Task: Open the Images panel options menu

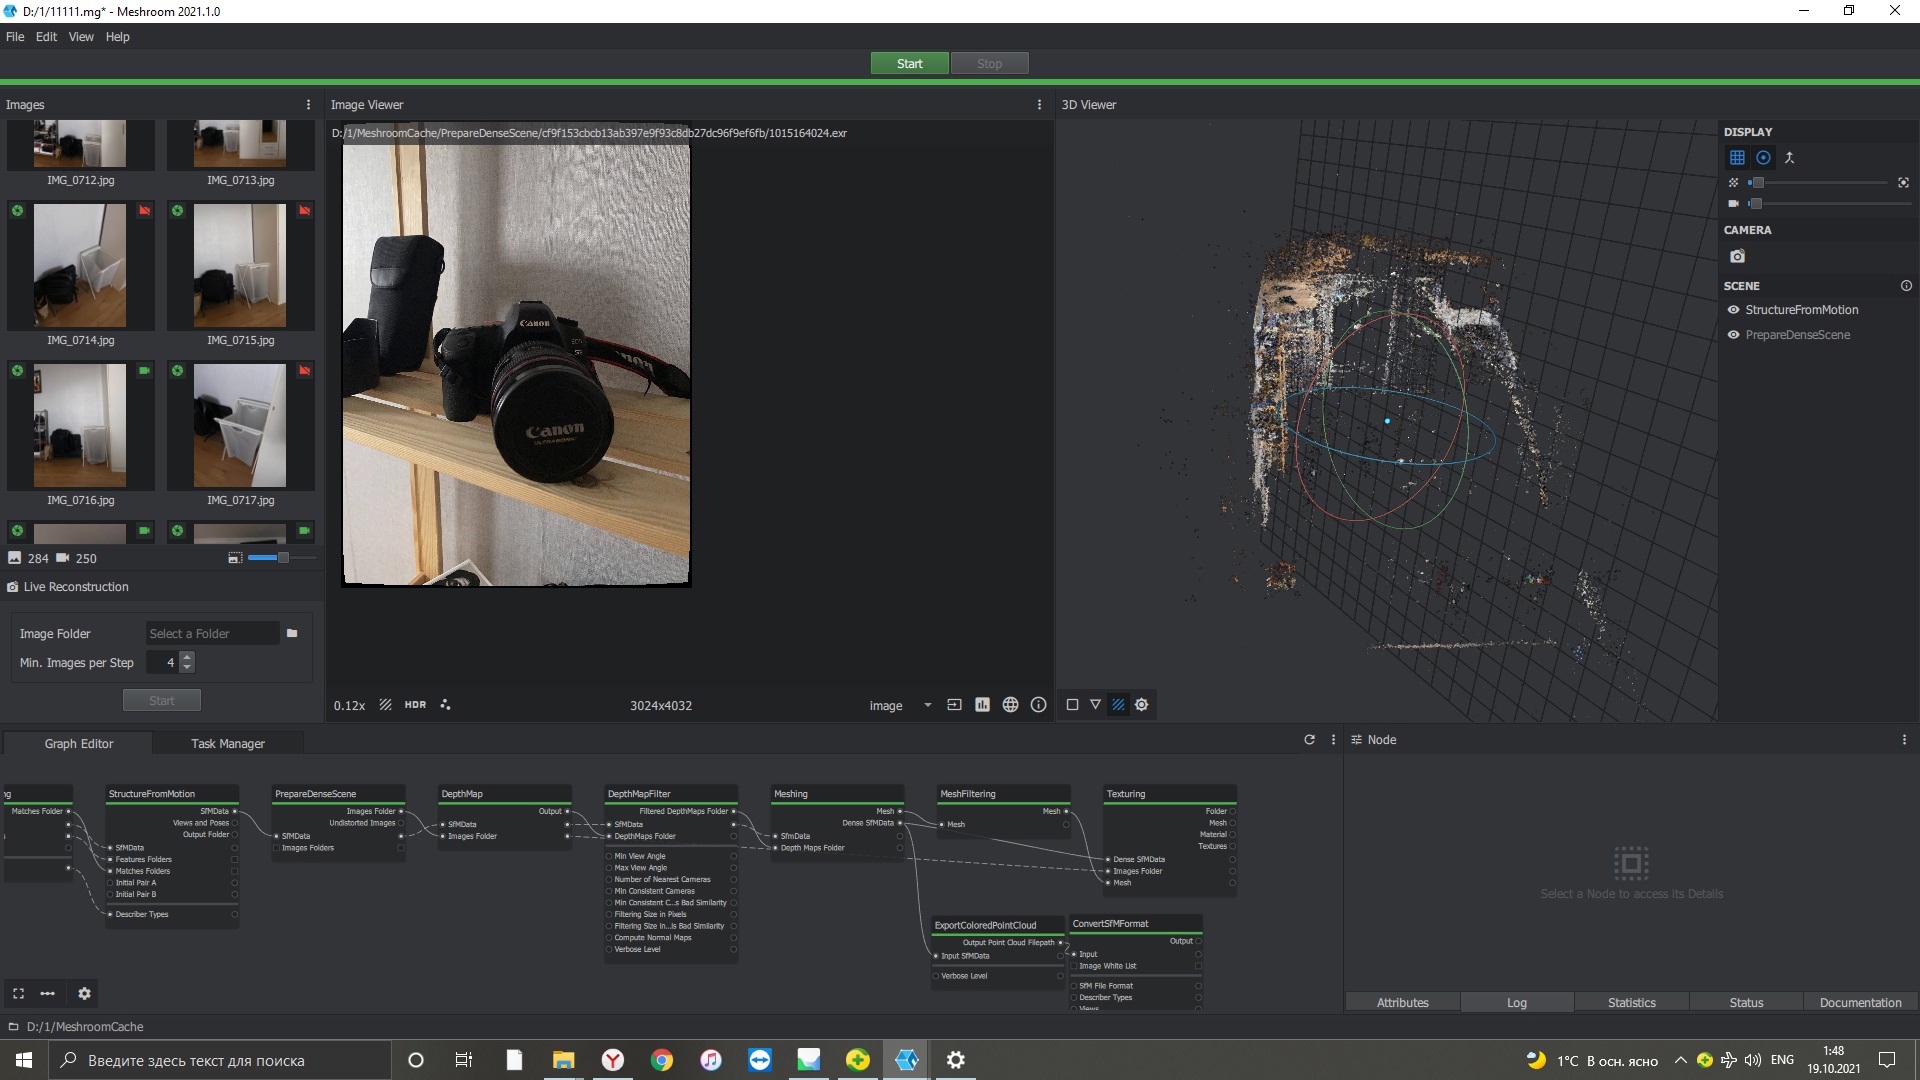Action: click(x=307, y=104)
